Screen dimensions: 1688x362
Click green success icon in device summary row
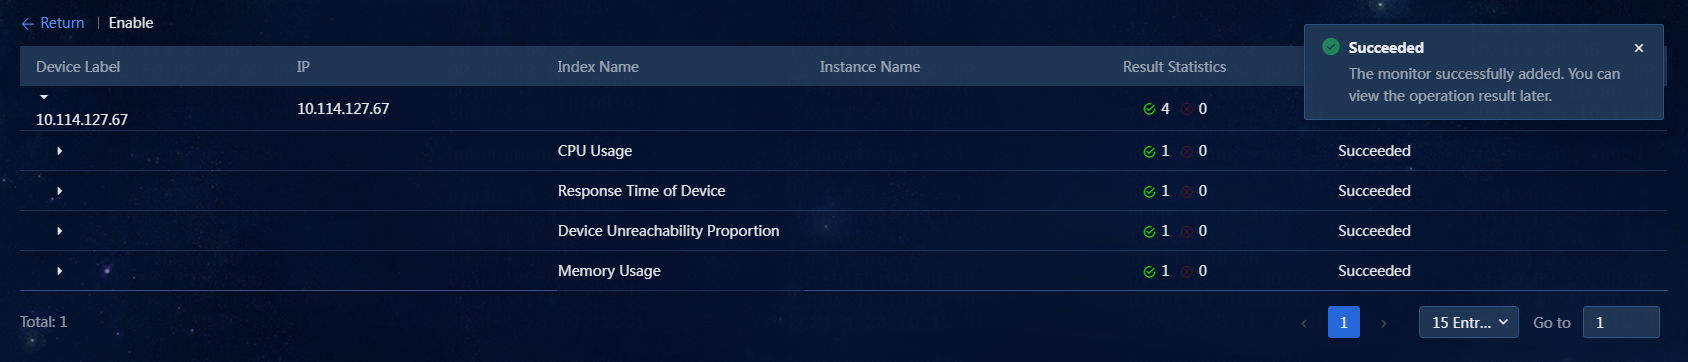click(x=1149, y=109)
